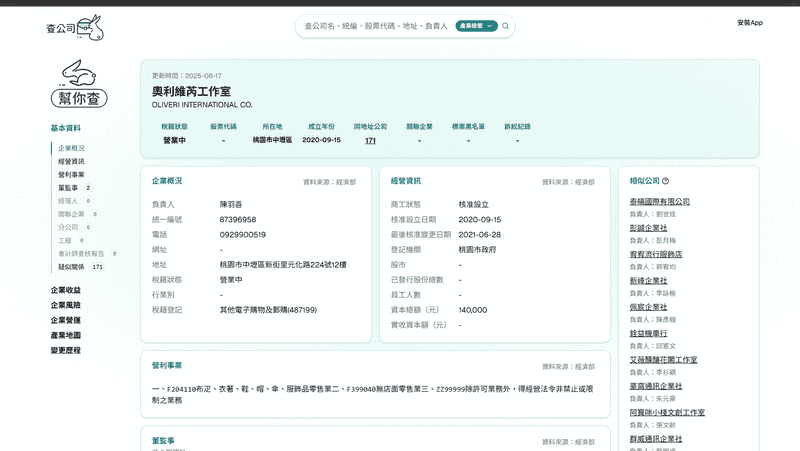Click 資料來源：經濟部 in 營利事業 card
Screen dimensions: 800x451
pyautogui.click(x=568, y=367)
